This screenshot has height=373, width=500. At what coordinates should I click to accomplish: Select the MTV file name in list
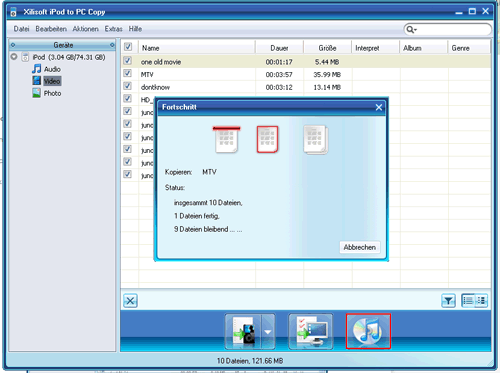pyautogui.click(x=147, y=75)
